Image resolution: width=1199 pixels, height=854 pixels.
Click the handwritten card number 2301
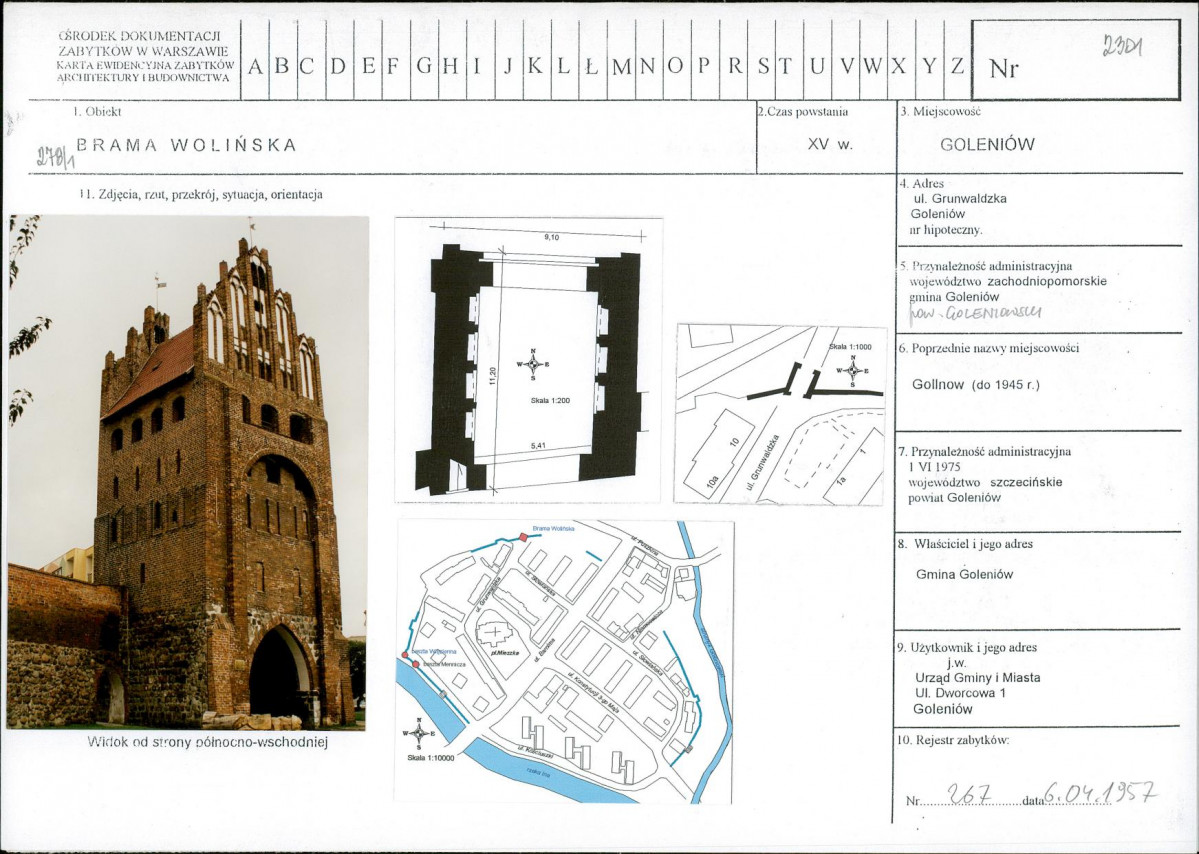(1123, 47)
